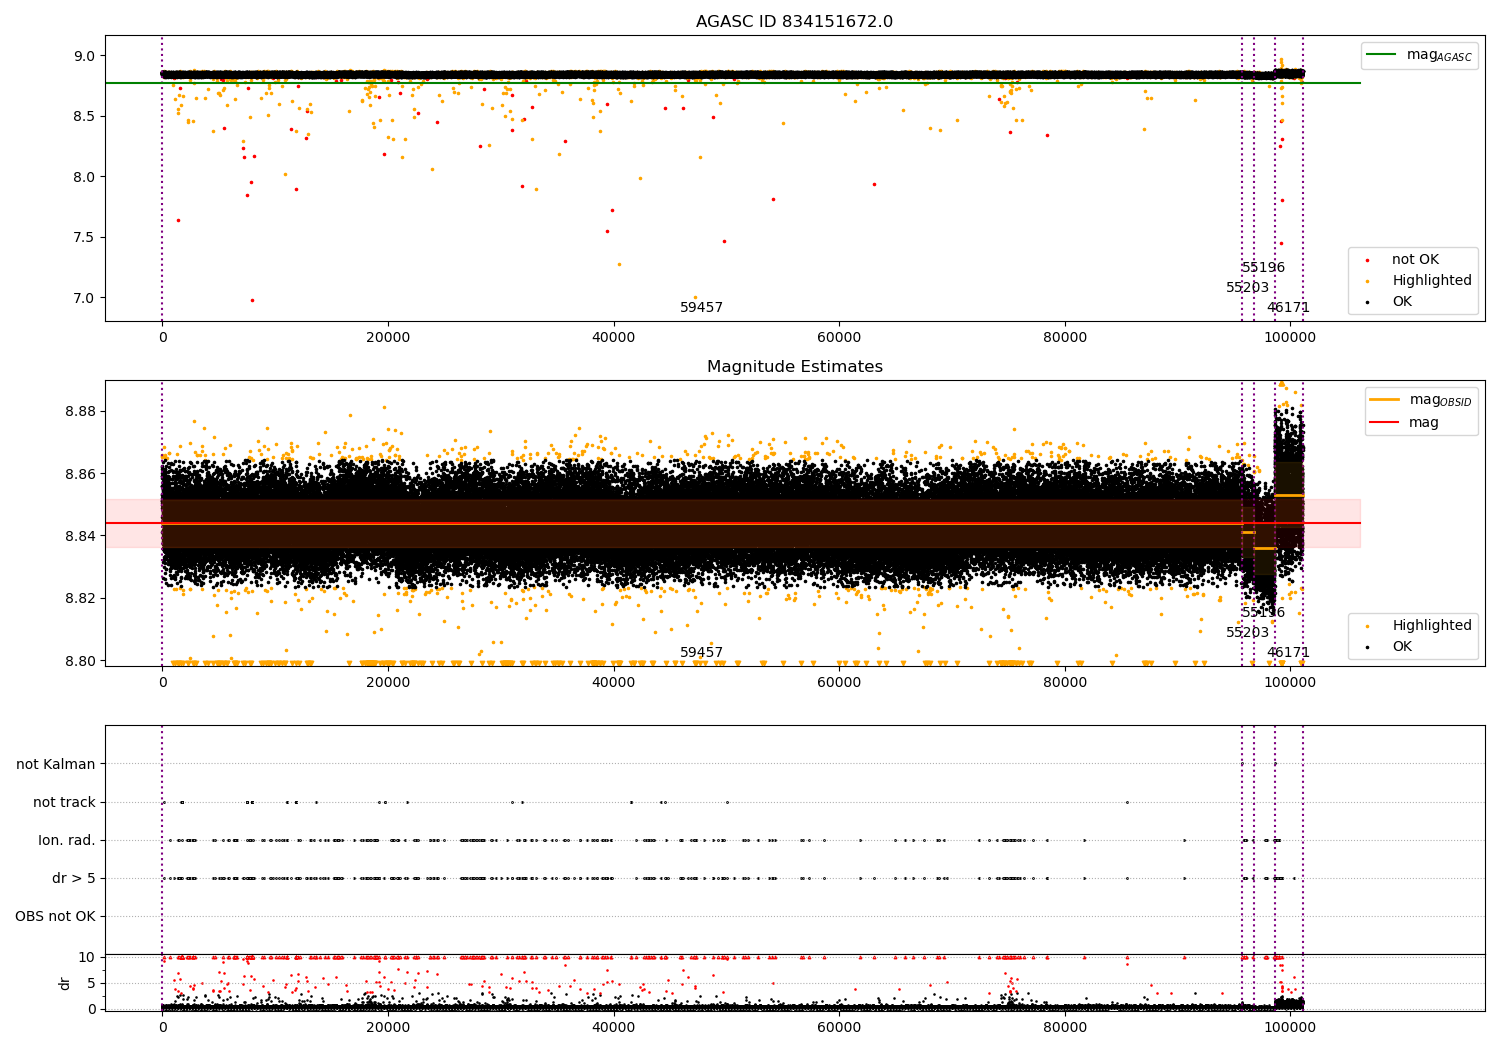Click orange mag OBSID legend line sample
This screenshot has height=1050, width=1500.
tap(1385, 400)
